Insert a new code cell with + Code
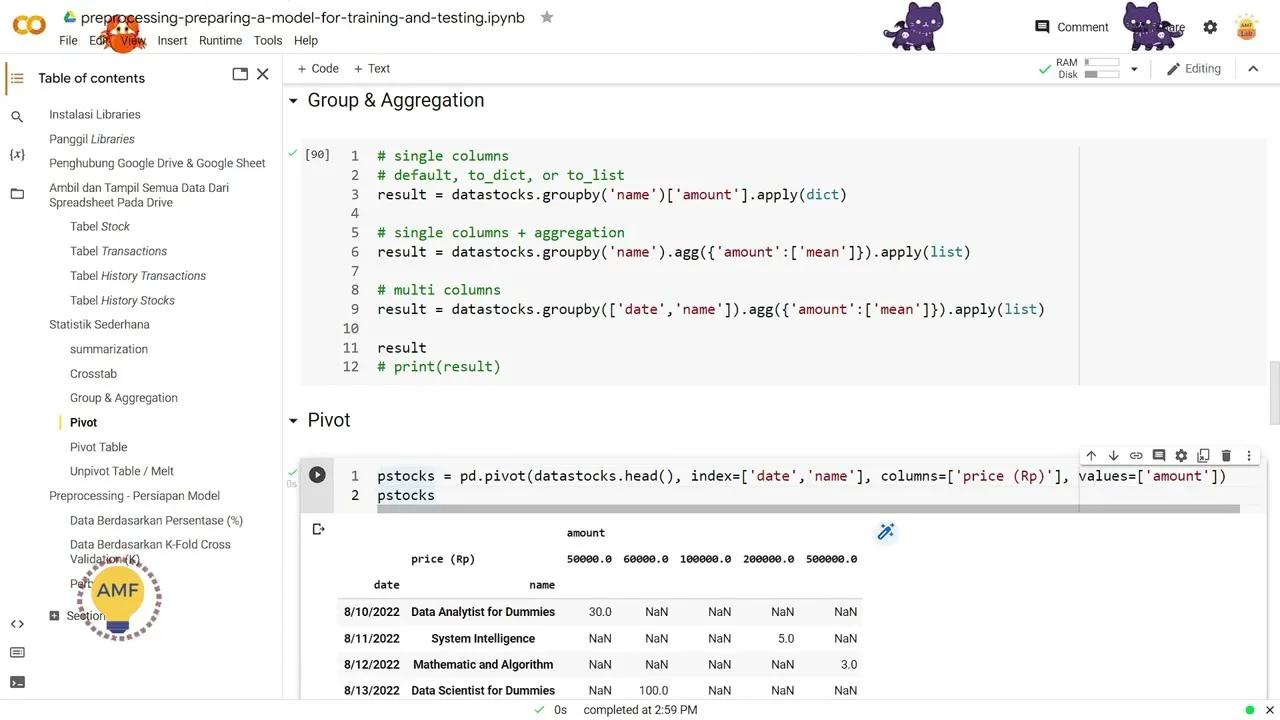The height and width of the screenshot is (720, 1280). point(317,68)
